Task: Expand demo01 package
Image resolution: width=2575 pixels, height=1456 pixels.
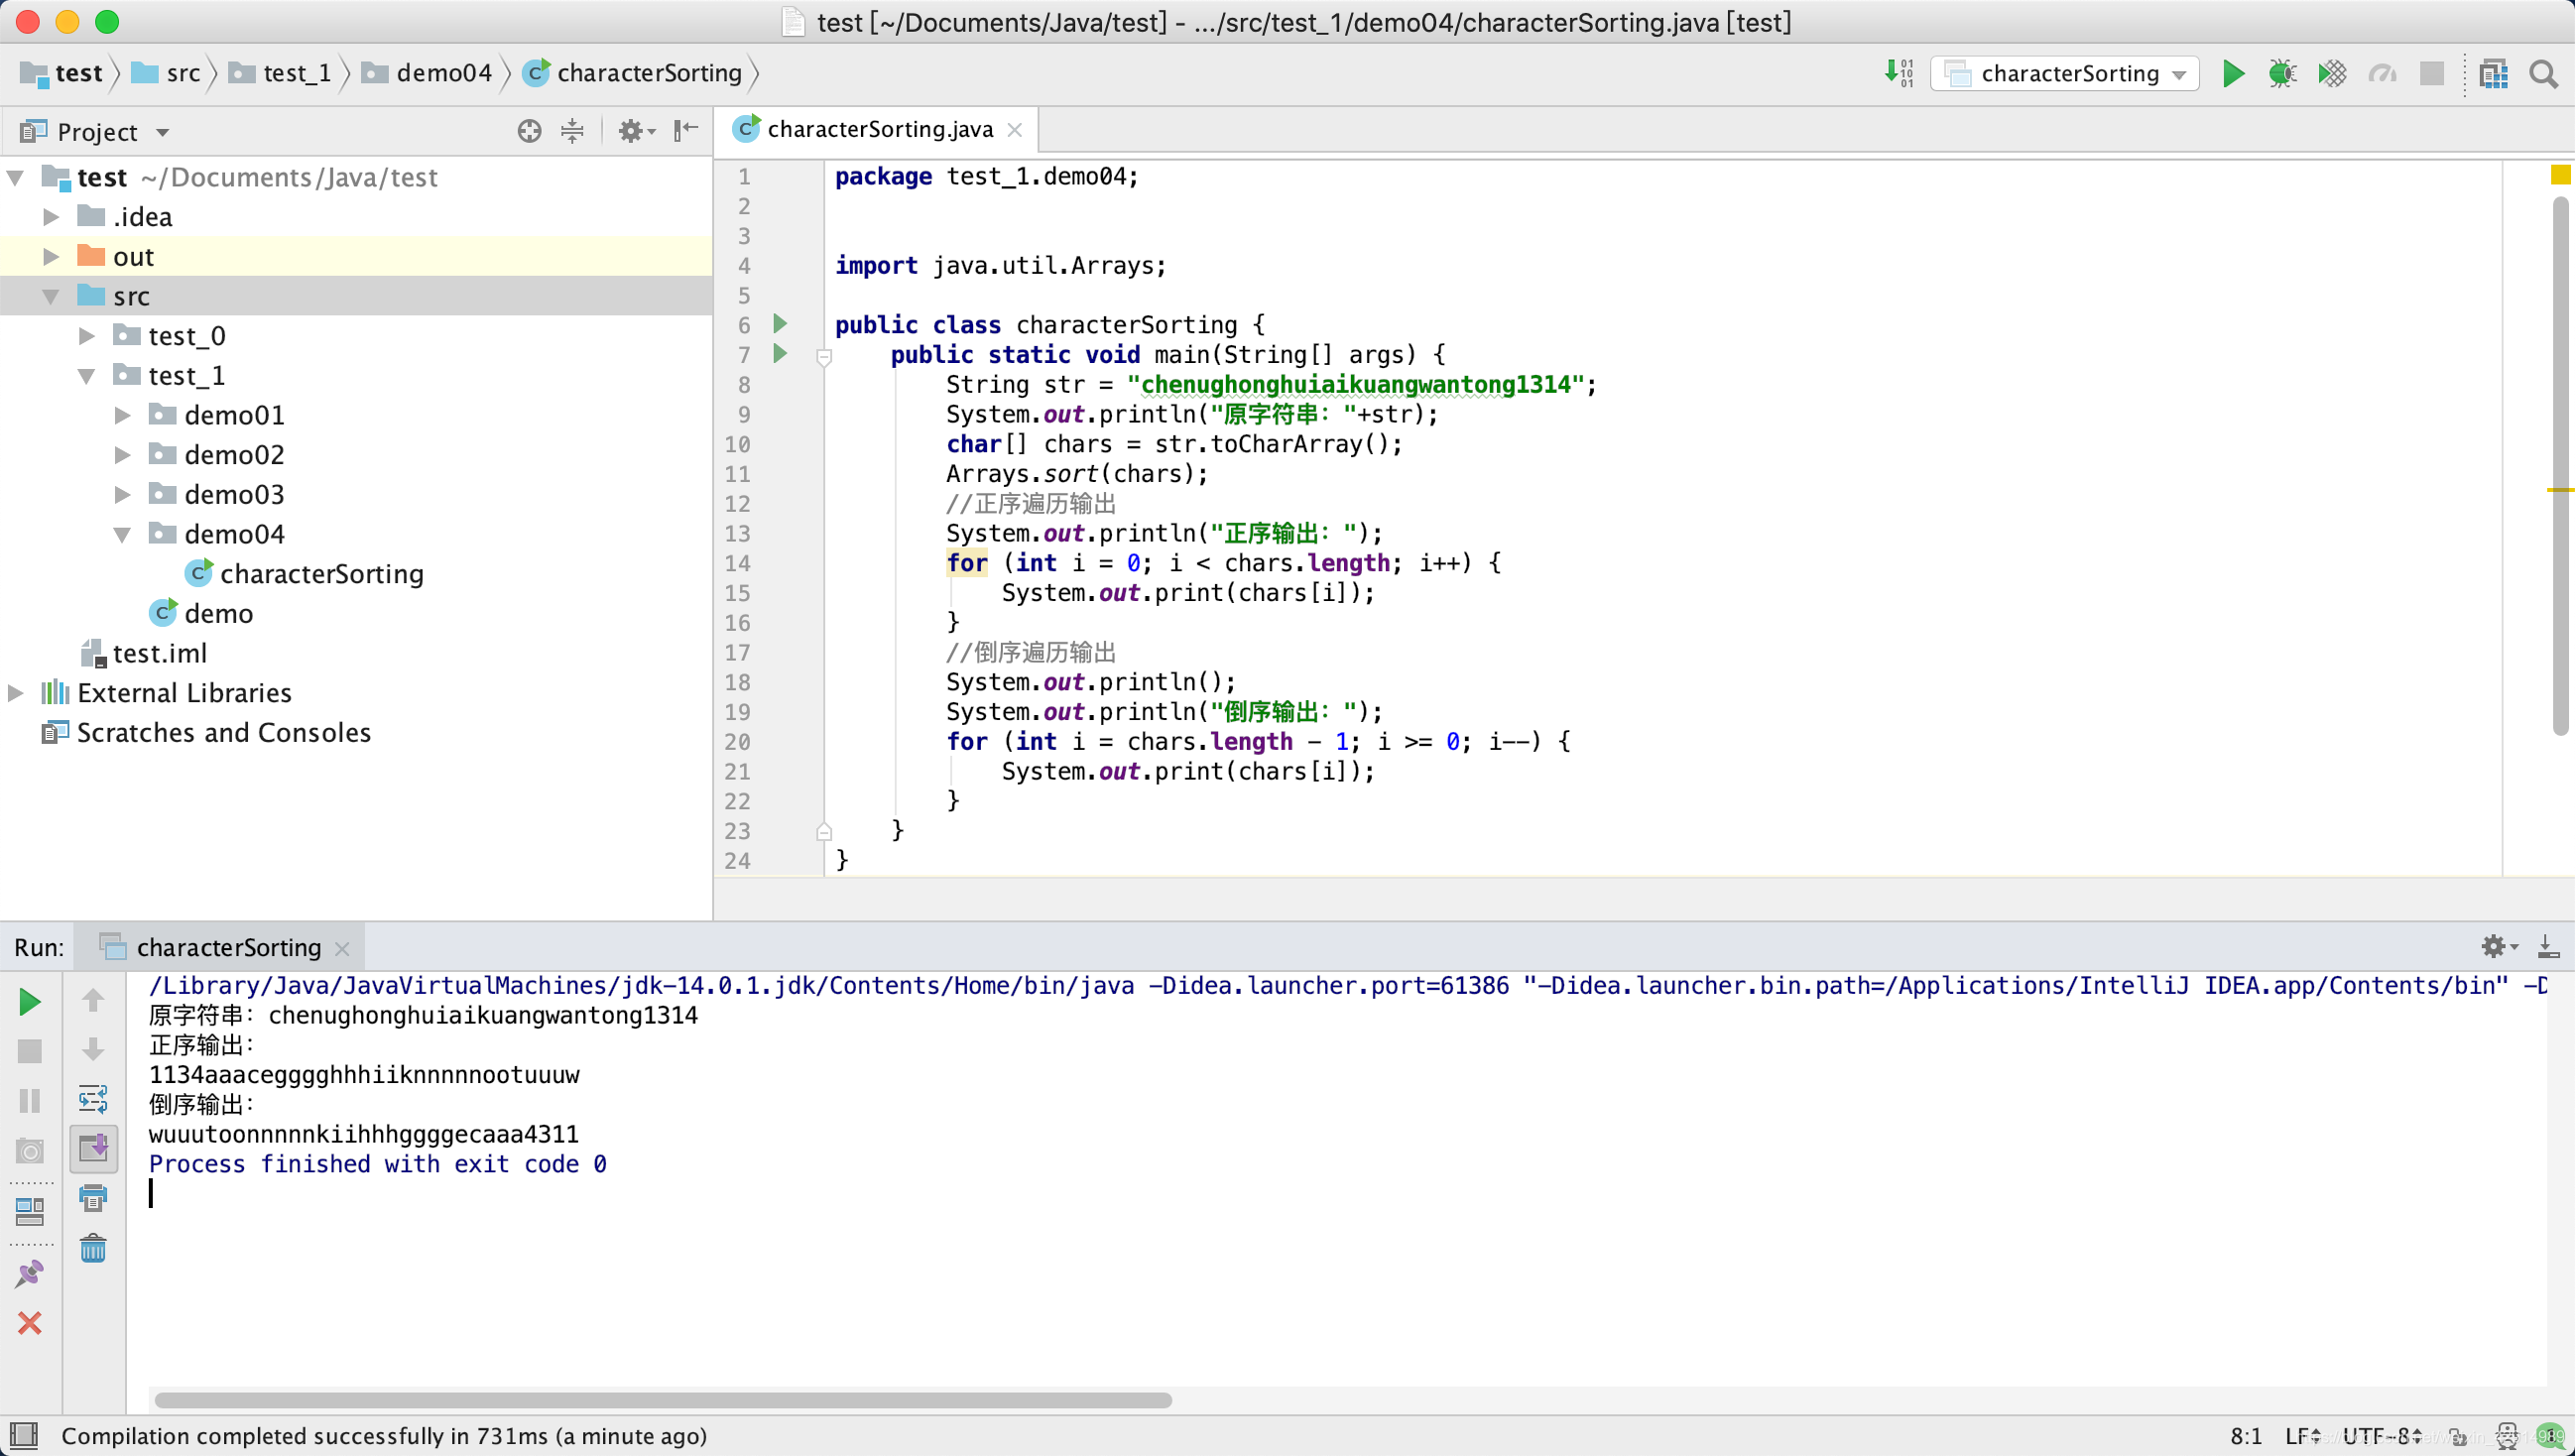Action: [123, 415]
